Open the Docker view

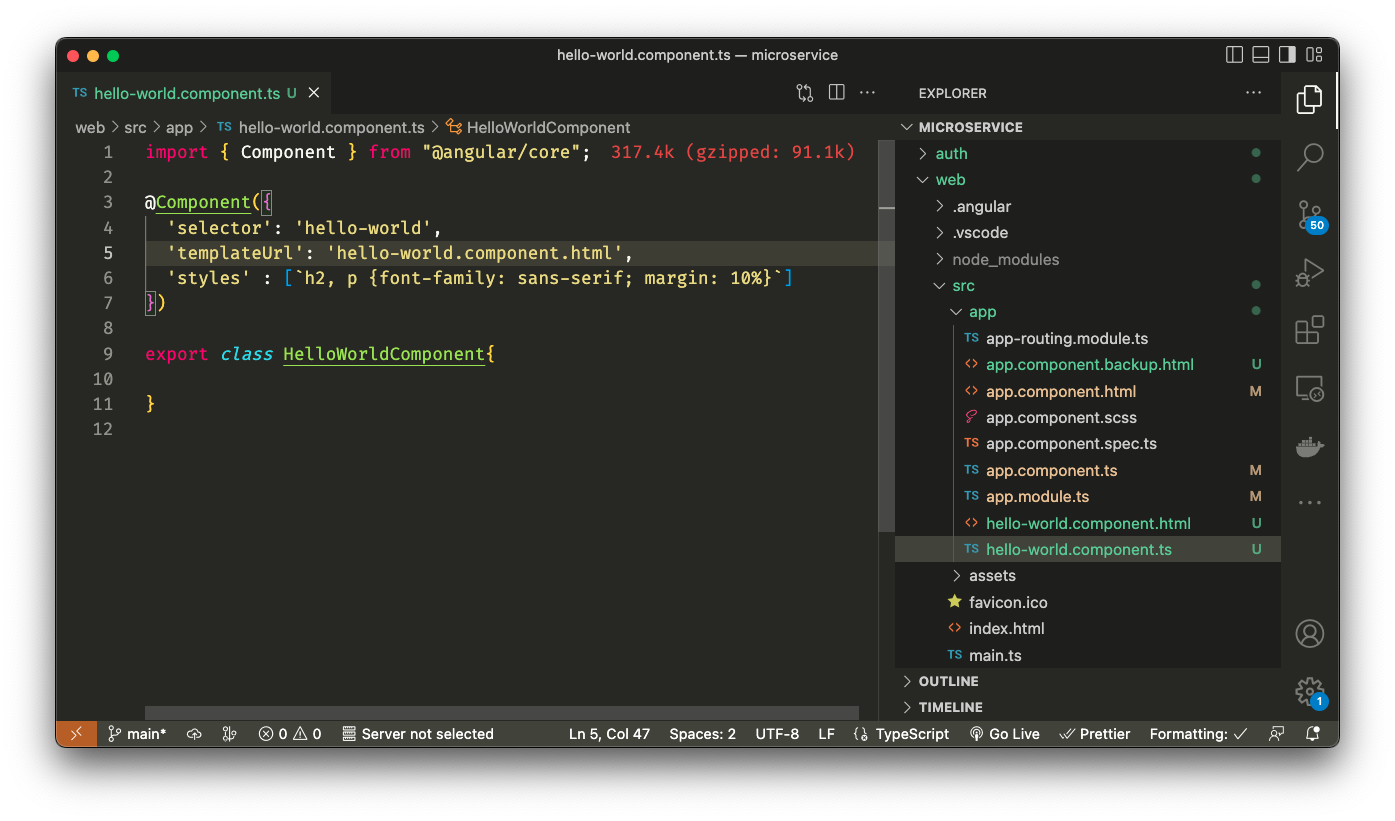(x=1309, y=446)
